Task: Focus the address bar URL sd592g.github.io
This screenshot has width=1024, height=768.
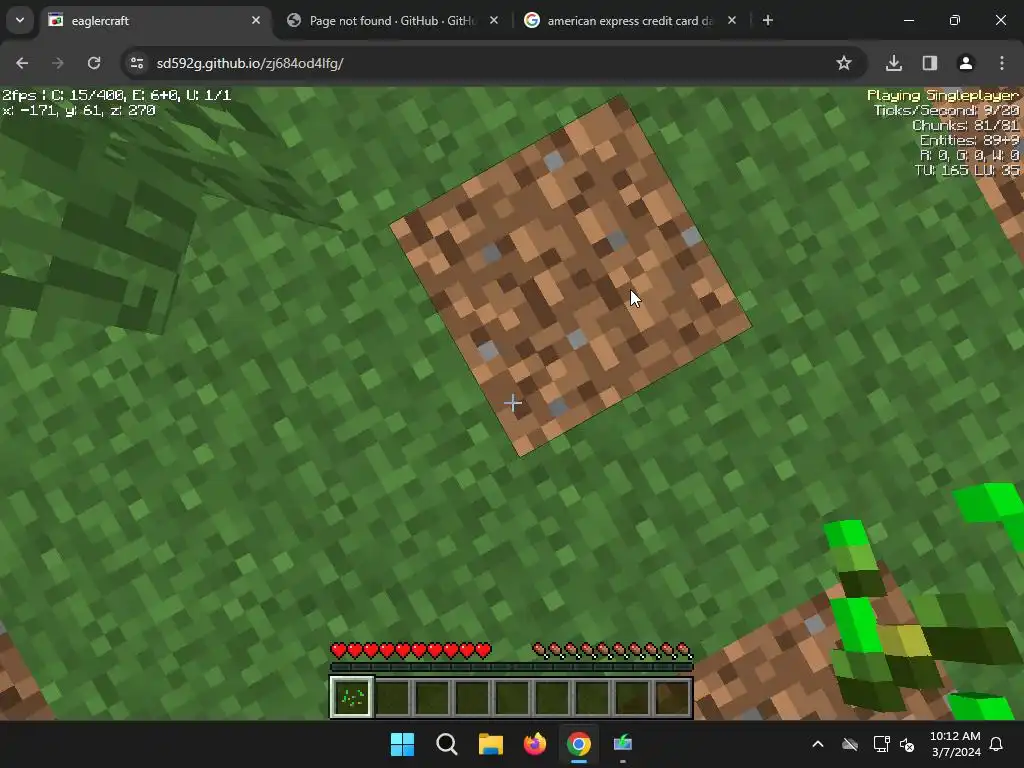Action: coord(249,63)
